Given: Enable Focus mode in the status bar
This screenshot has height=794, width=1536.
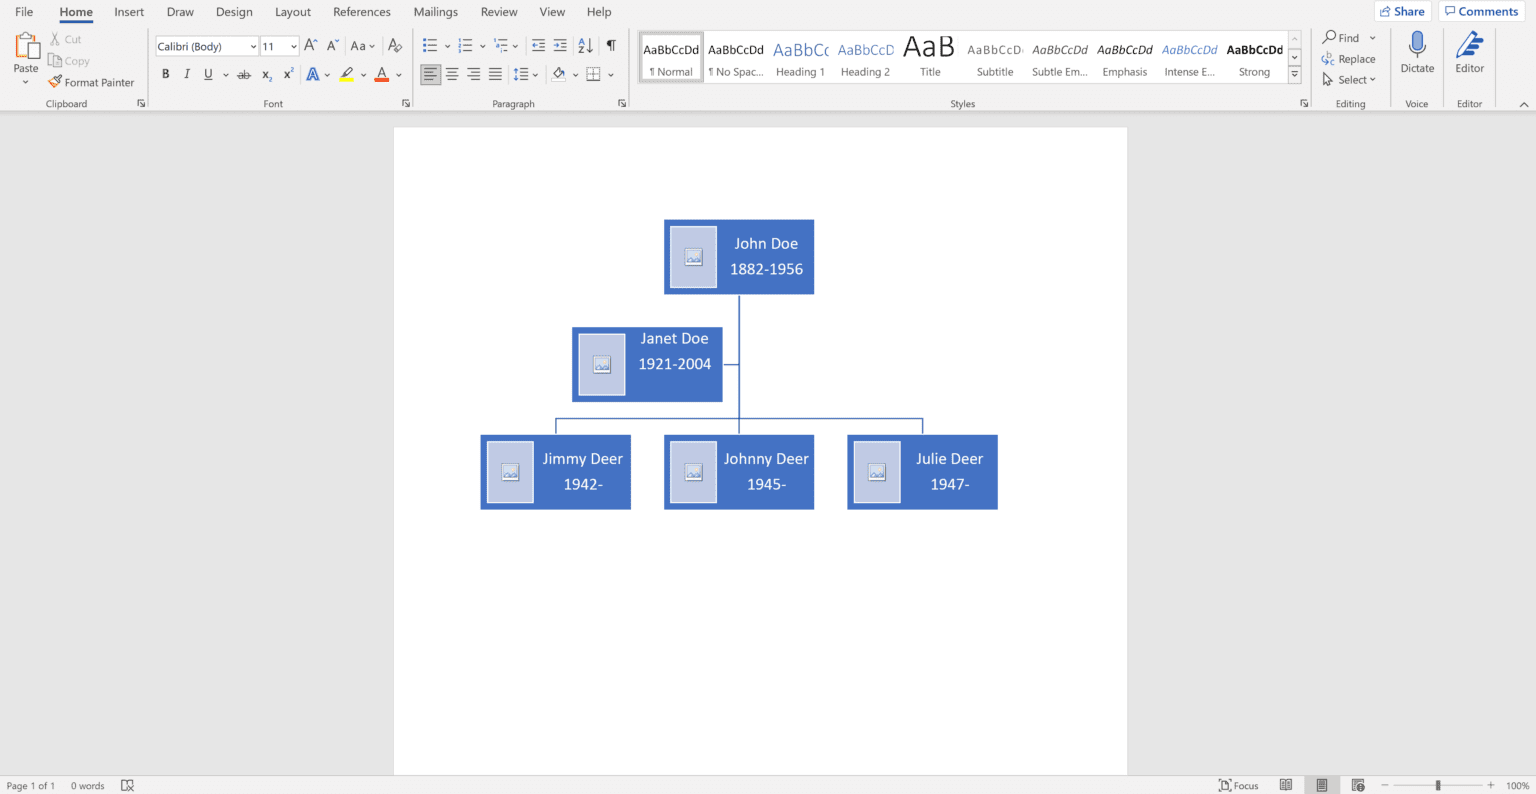Looking at the screenshot, I should click(1239, 785).
